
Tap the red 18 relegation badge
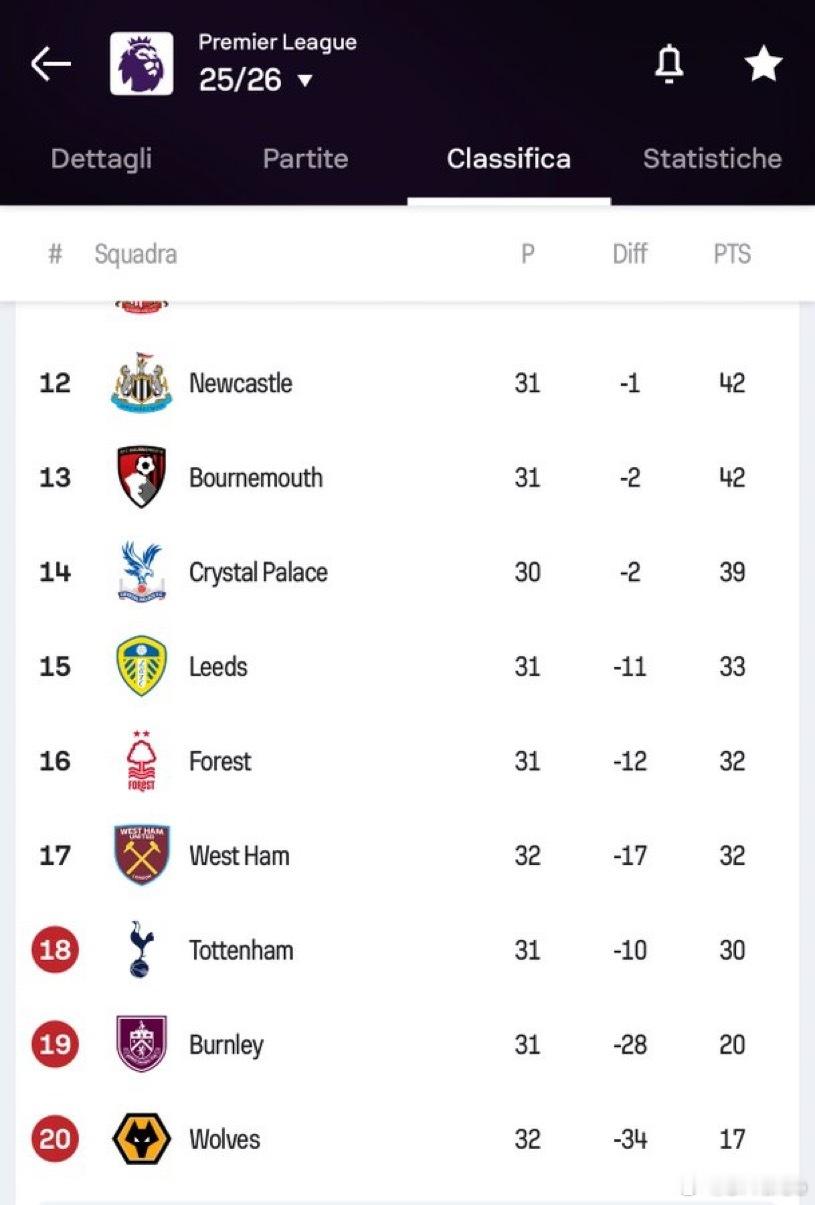(55, 950)
